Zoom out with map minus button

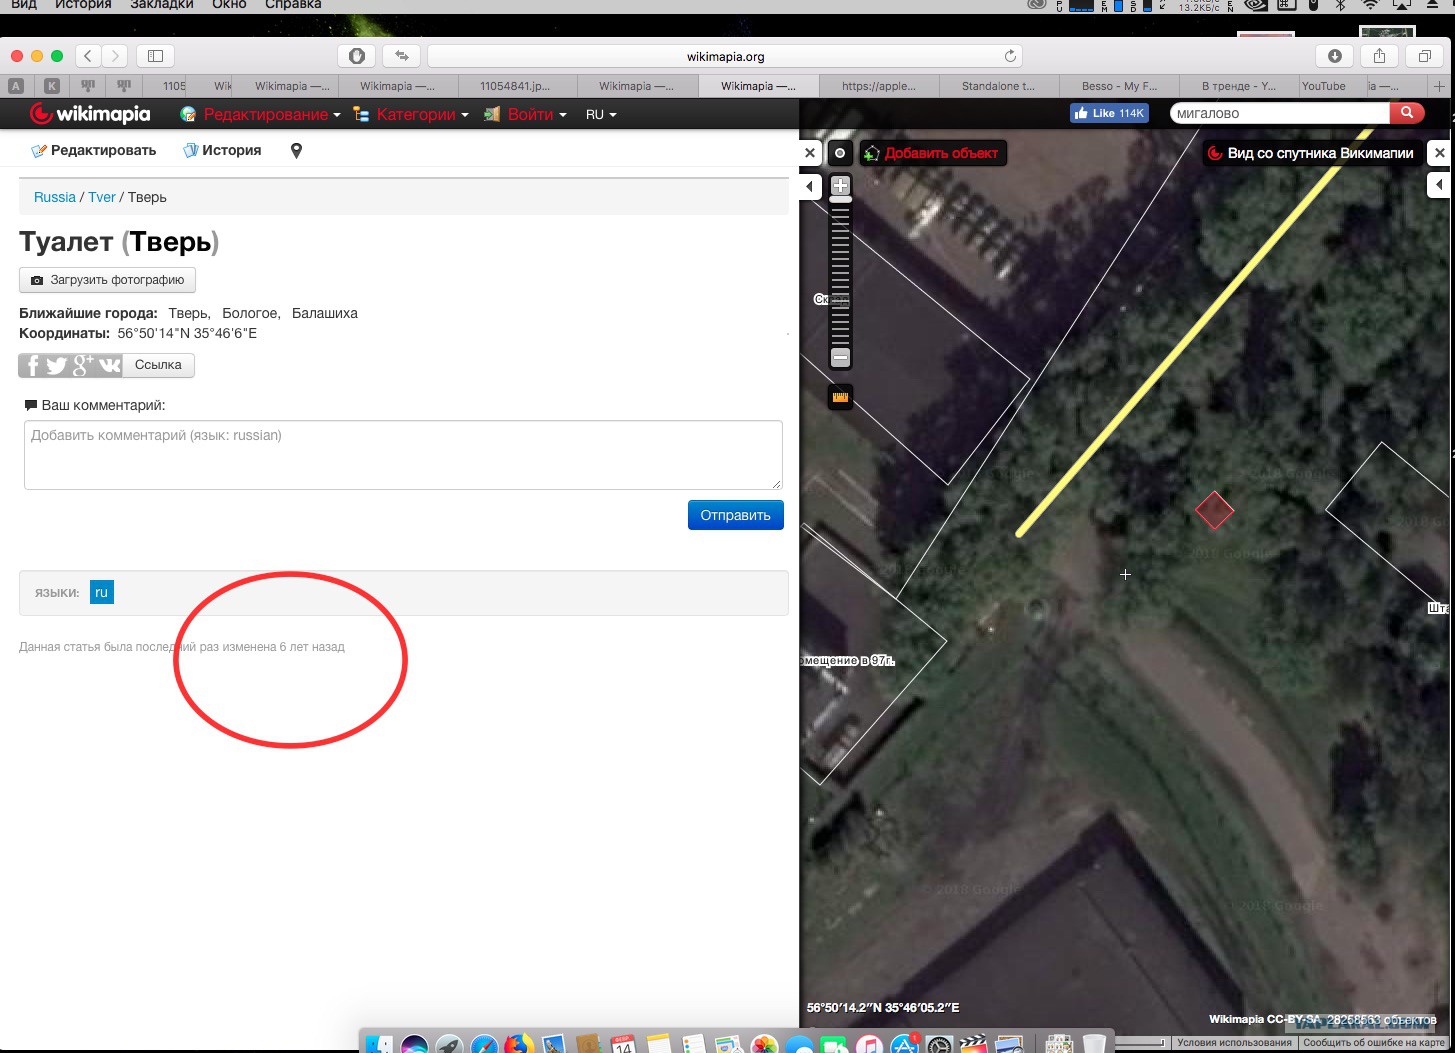pos(841,357)
